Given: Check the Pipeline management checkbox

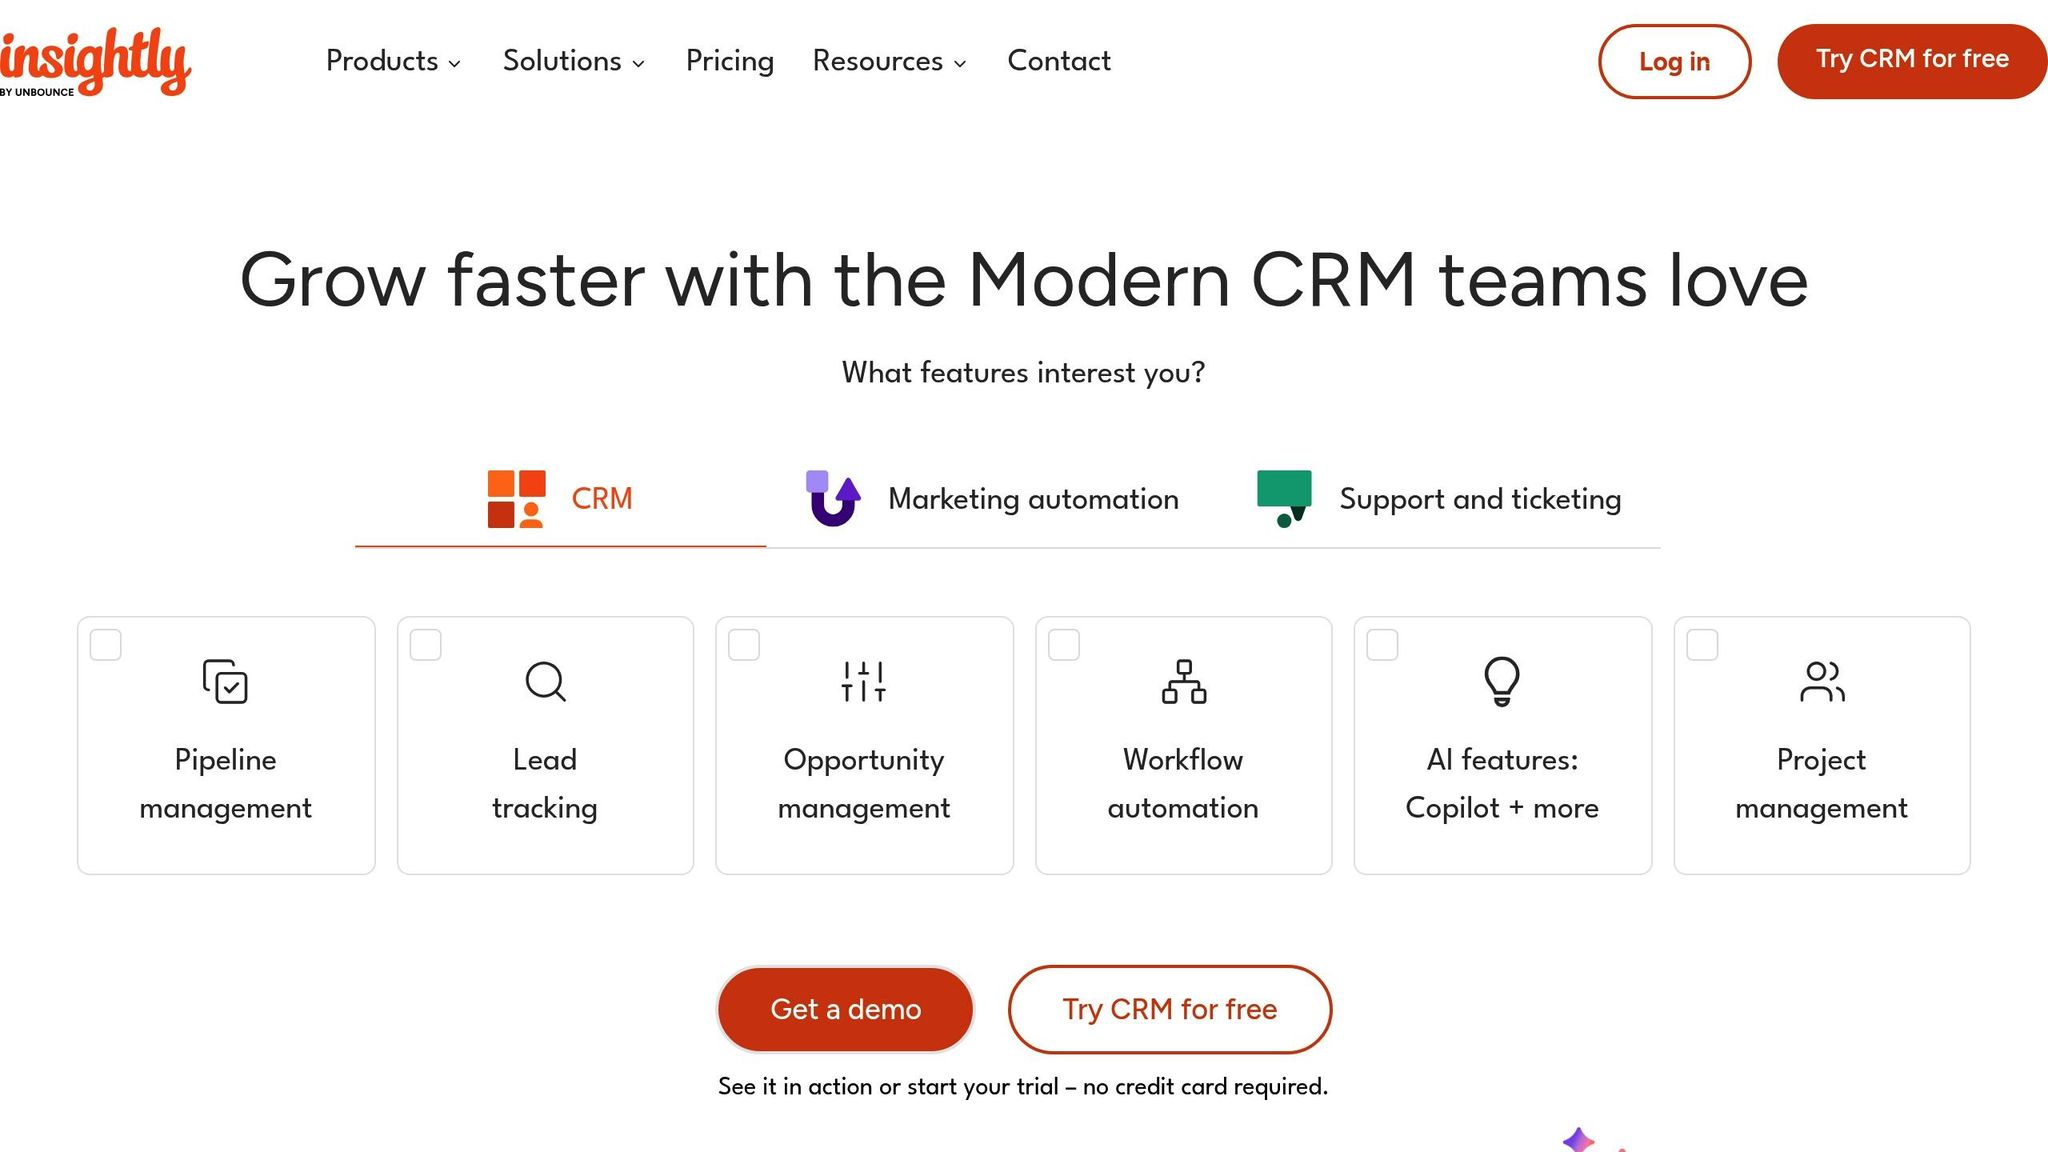Looking at the screenshot, I should (x=106, y=645).
